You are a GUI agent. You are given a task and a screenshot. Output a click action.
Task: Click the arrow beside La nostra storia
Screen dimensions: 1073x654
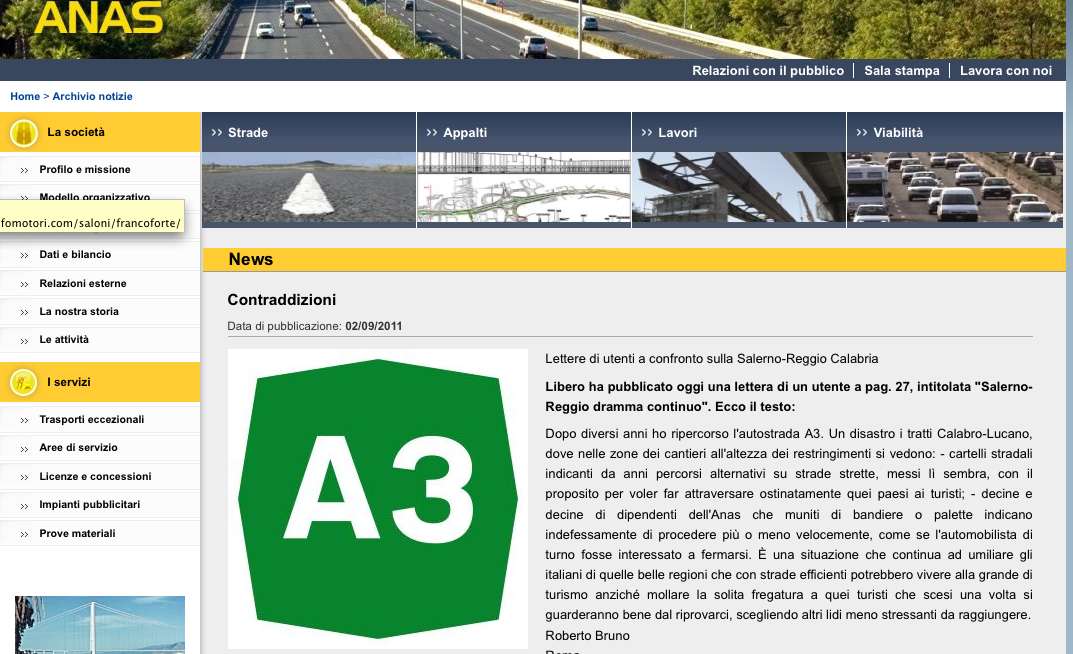[25, 312]
